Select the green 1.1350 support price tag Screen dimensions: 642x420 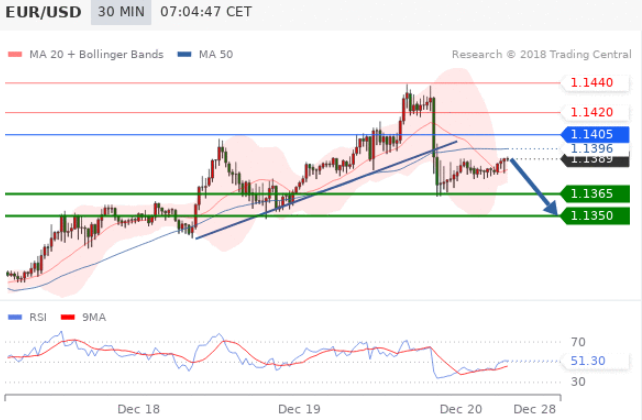[594, 215]
